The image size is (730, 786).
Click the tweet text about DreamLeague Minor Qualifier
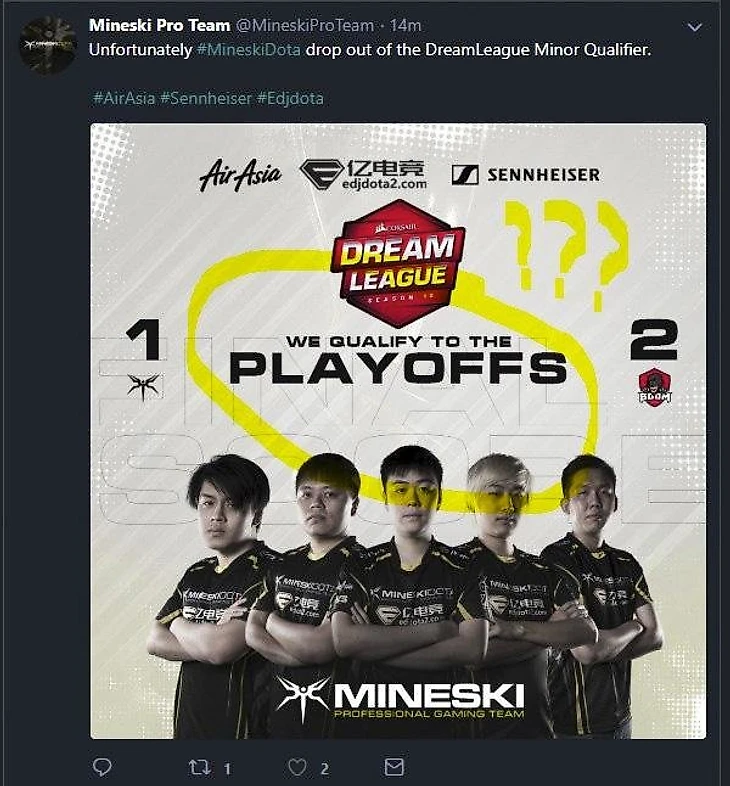370,50
